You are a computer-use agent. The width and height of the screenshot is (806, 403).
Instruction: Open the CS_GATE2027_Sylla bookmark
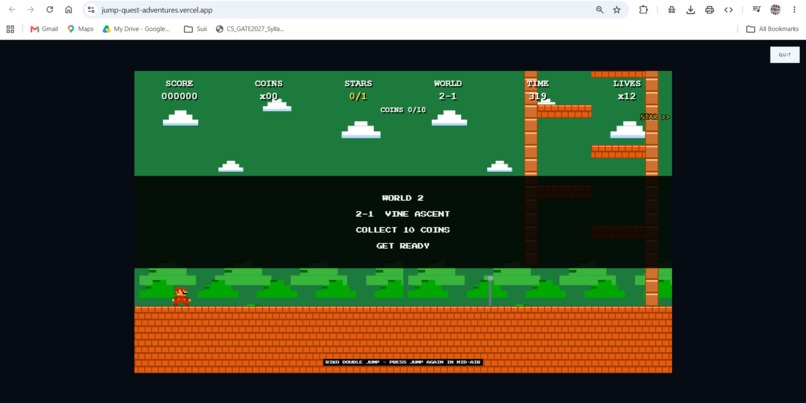click(250, 29)
